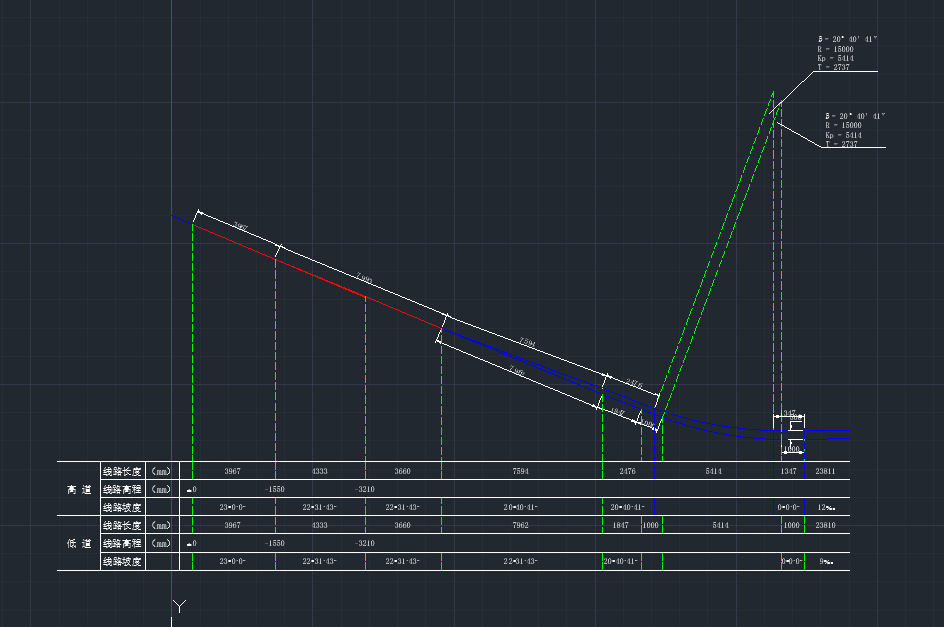The width and height of the screenshot is (944, 627).
Task: Click the 23810 total length cell
Action: tap(826, 525)
